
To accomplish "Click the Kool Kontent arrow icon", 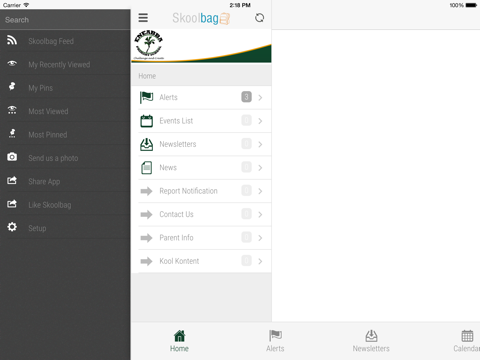I will 146,261.
